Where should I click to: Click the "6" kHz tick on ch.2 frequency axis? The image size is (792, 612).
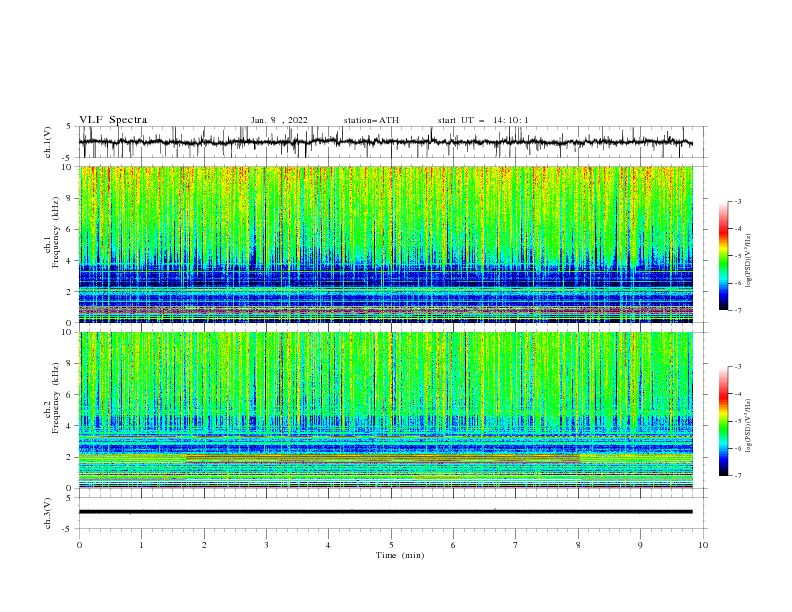coord(70,395)
